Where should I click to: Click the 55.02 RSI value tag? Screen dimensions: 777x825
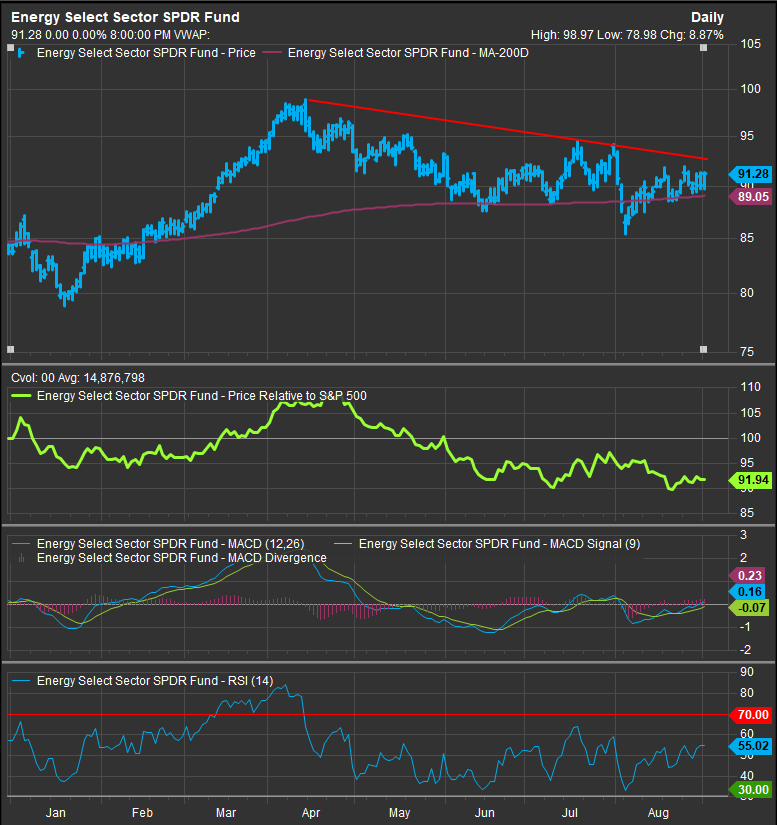click(751, 746)
